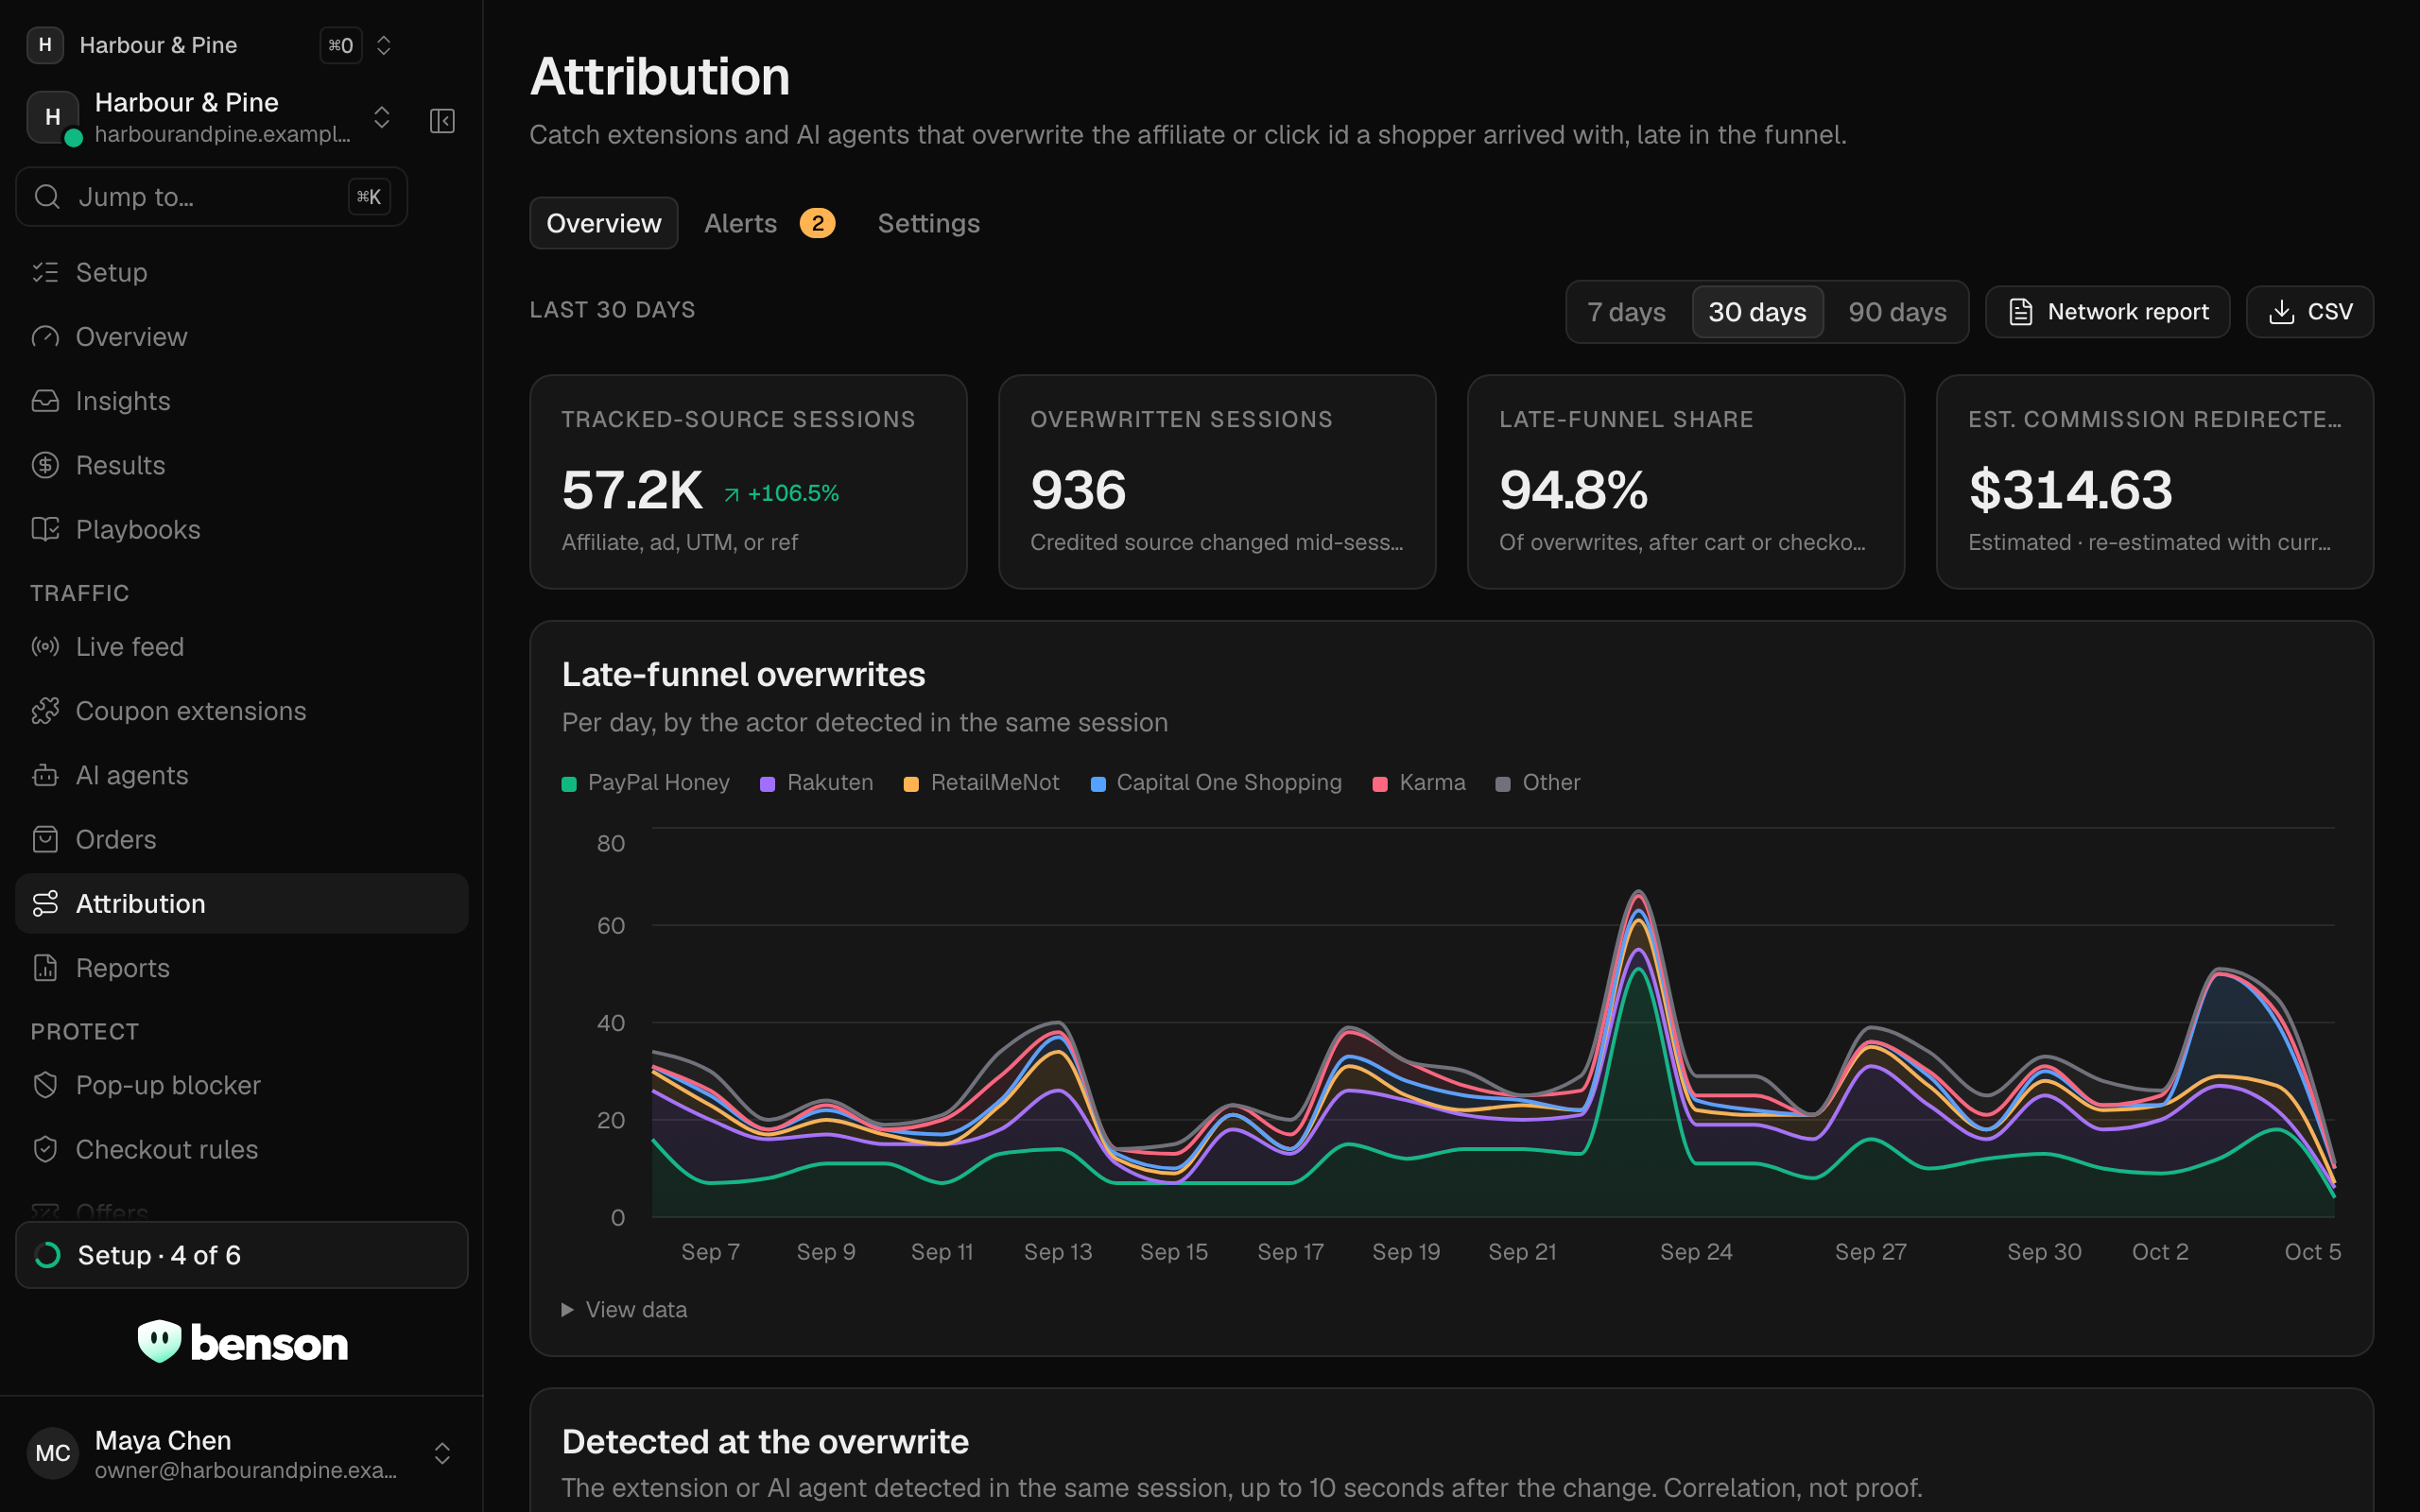Click the Results dollar icon
This screenshot has height=1512, width=2420.
pos(45,465)
